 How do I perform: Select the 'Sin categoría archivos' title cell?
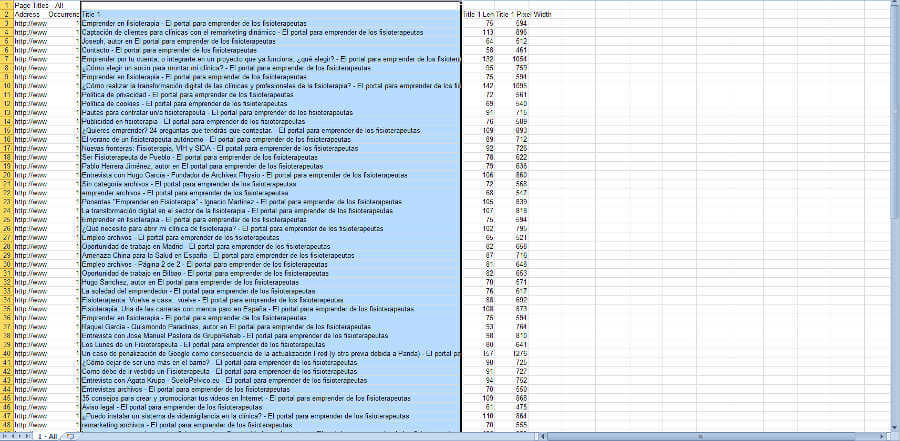tap(270, 184)
